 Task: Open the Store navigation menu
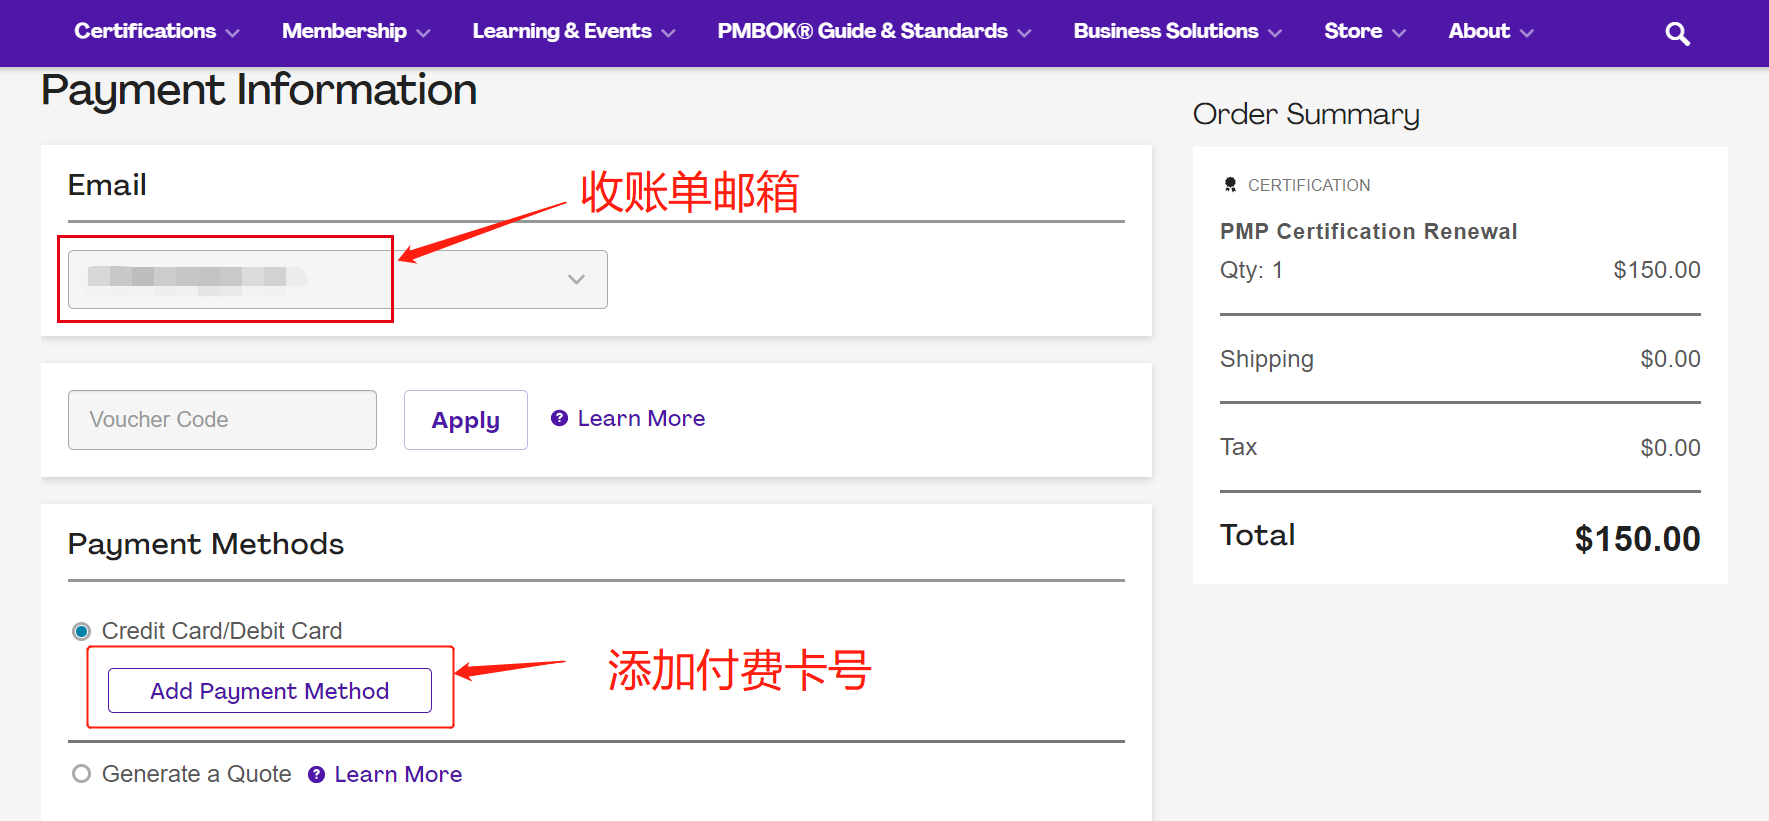pyautogui.click(x=1364, y=32)
